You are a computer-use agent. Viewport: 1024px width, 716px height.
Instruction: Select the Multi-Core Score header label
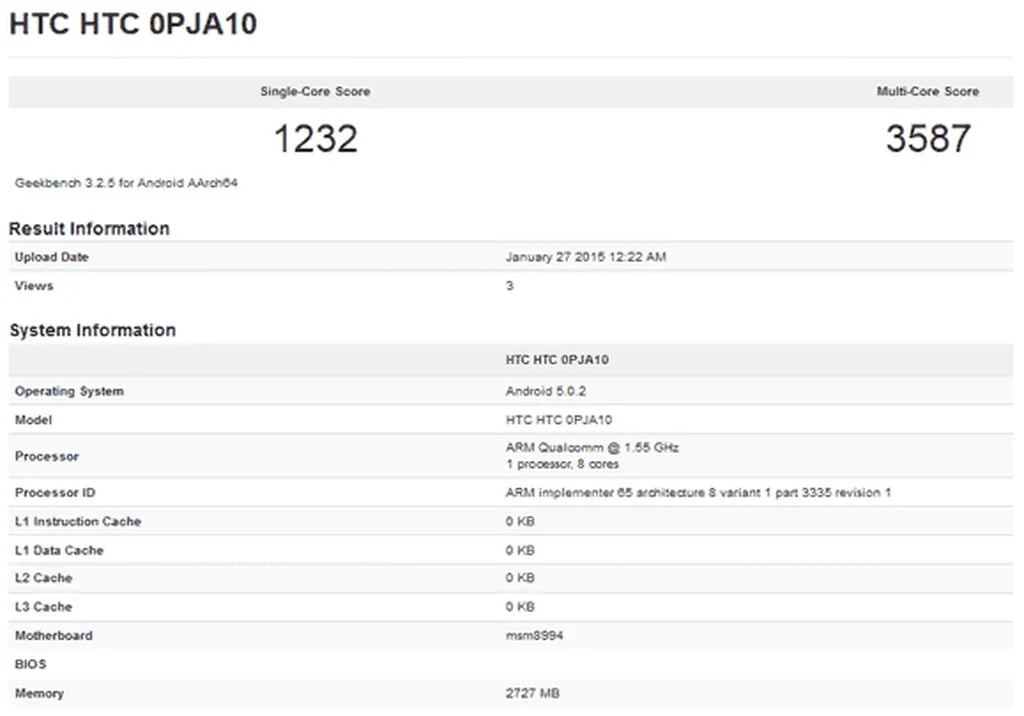click(x=927, y=92)
